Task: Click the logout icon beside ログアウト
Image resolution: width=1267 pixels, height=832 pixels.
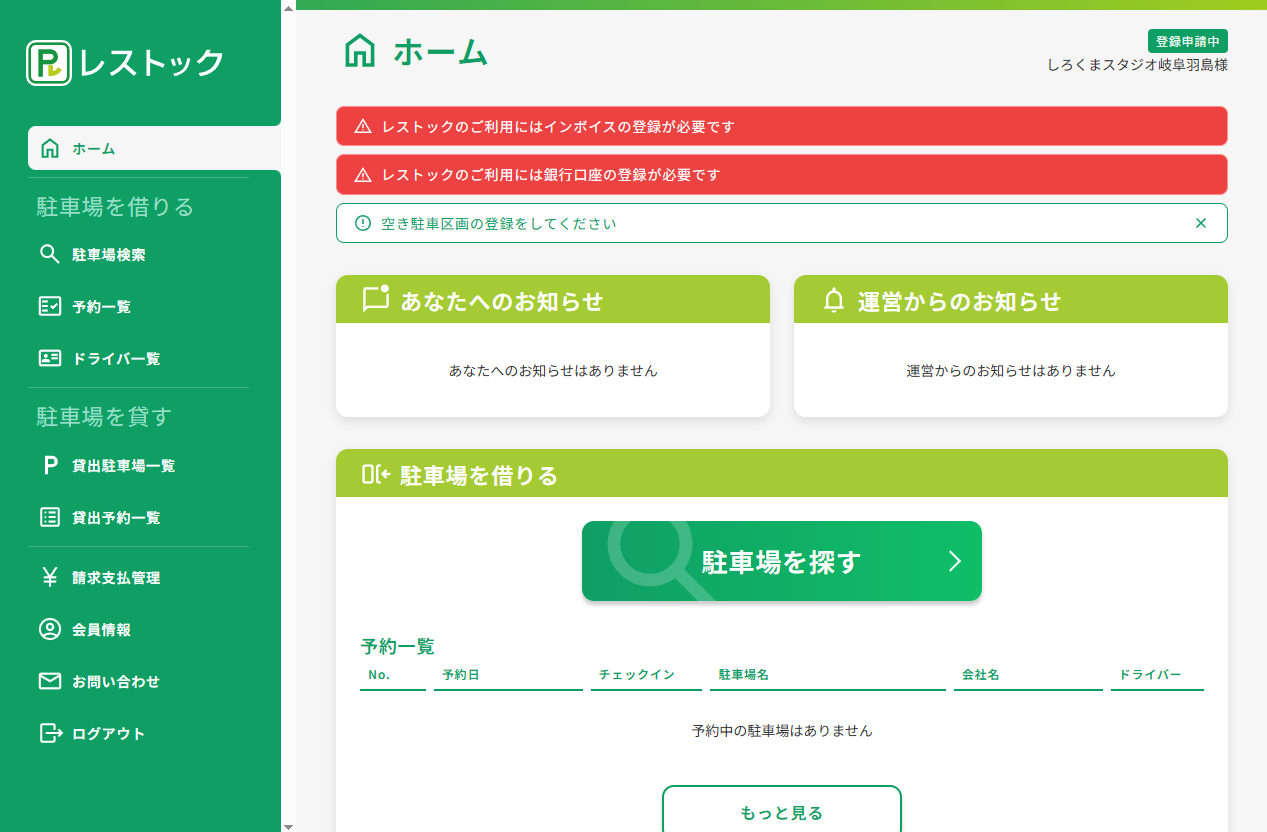Action: click(x=49, y=733)
